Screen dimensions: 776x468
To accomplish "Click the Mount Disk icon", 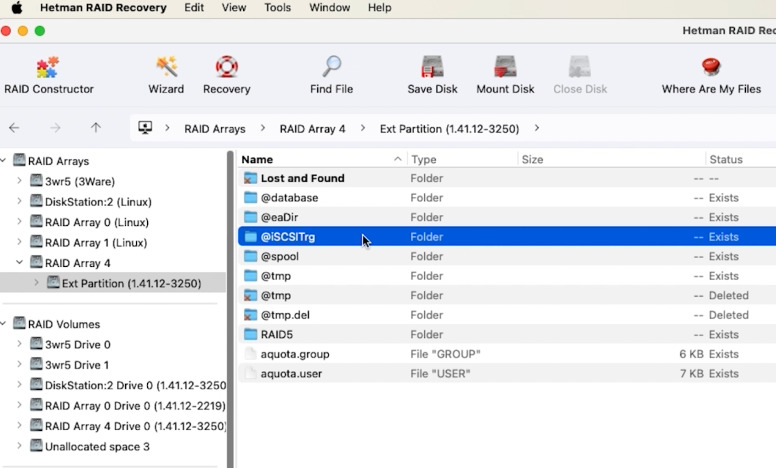I will [x=505, y=66].
